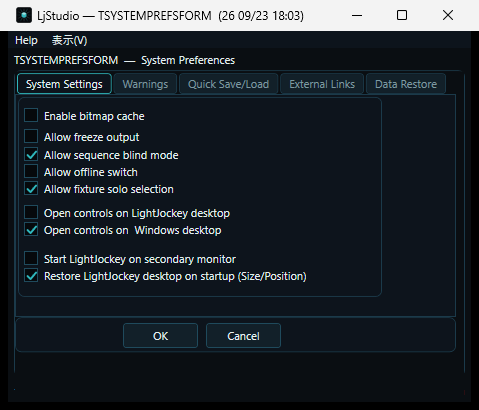Tick Allow freeze output checkbox

pyautogui.click(x=31, y=136)
